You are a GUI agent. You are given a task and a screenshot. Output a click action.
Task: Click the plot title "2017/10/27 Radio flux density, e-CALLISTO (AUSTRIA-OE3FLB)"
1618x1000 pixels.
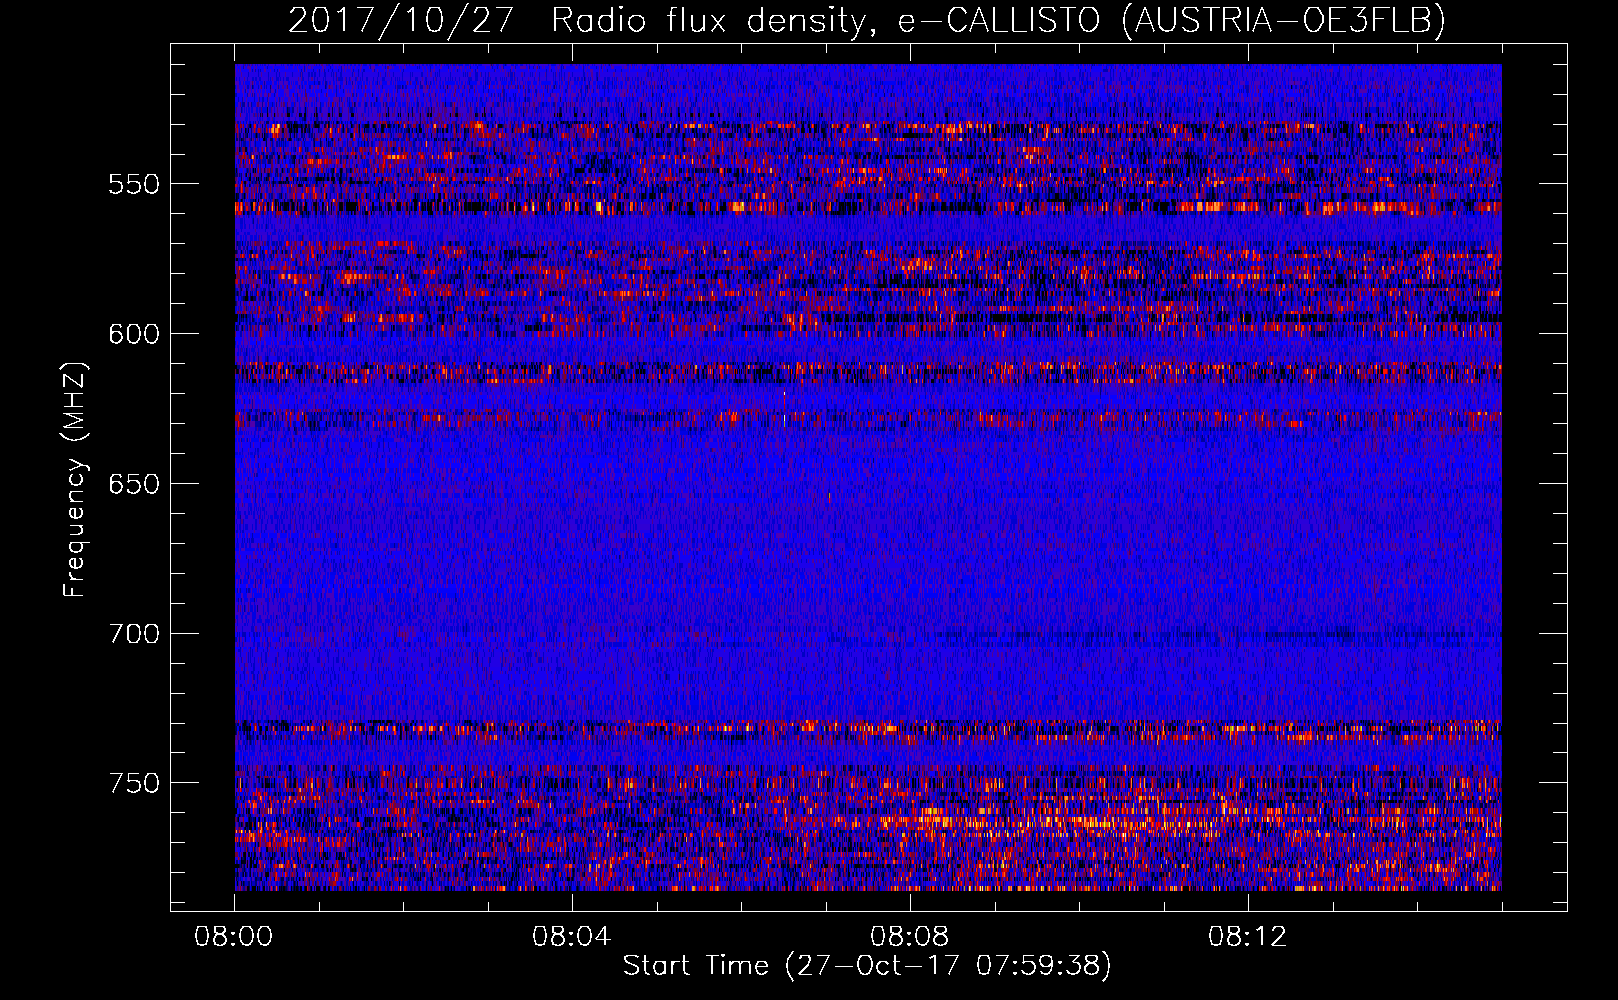pos(867,20)
